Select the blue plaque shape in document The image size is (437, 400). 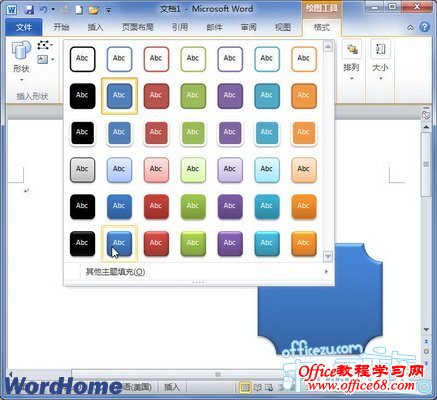[320, 310]
